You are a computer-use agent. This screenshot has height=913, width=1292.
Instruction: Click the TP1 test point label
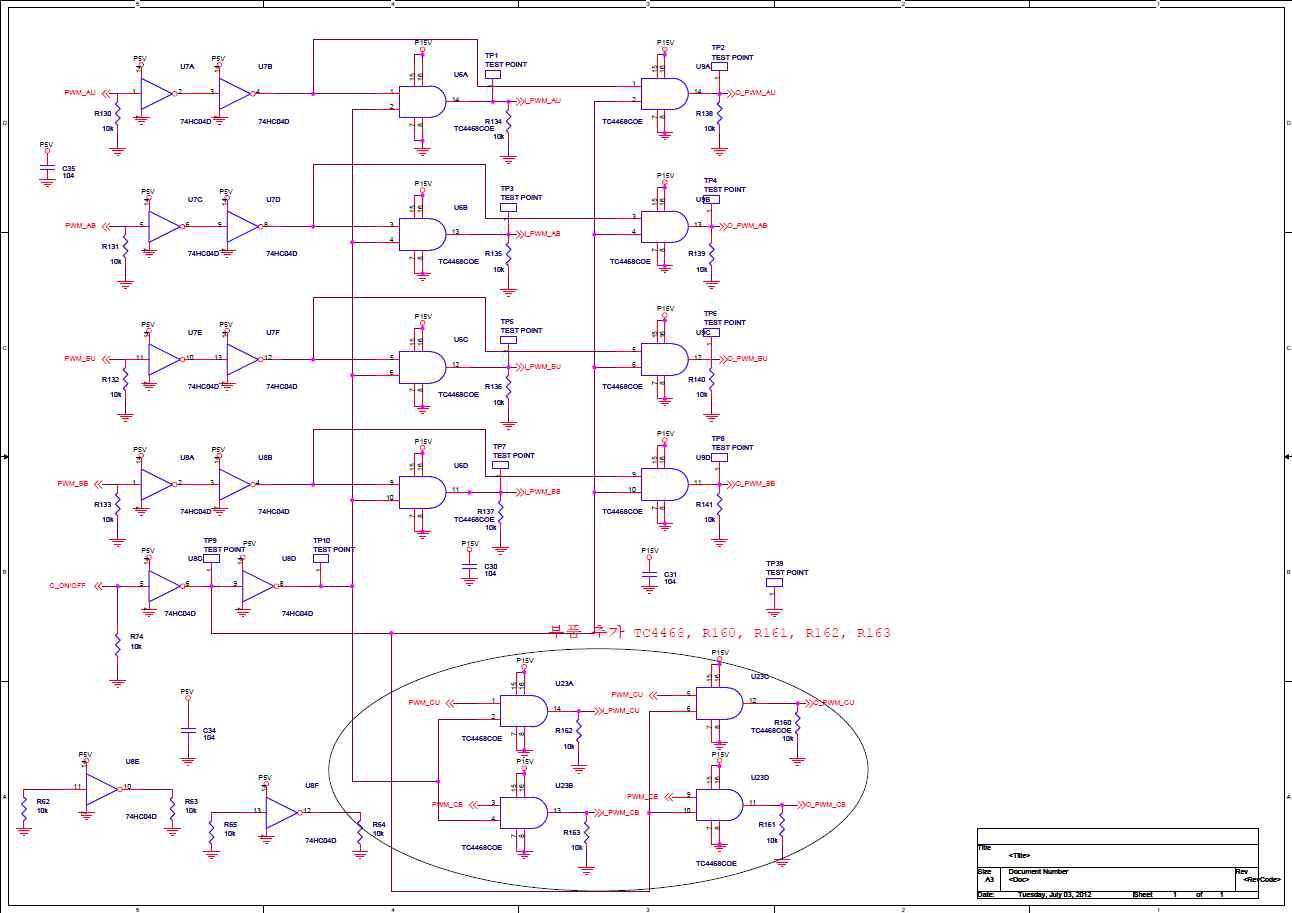[x=491, y=56]
